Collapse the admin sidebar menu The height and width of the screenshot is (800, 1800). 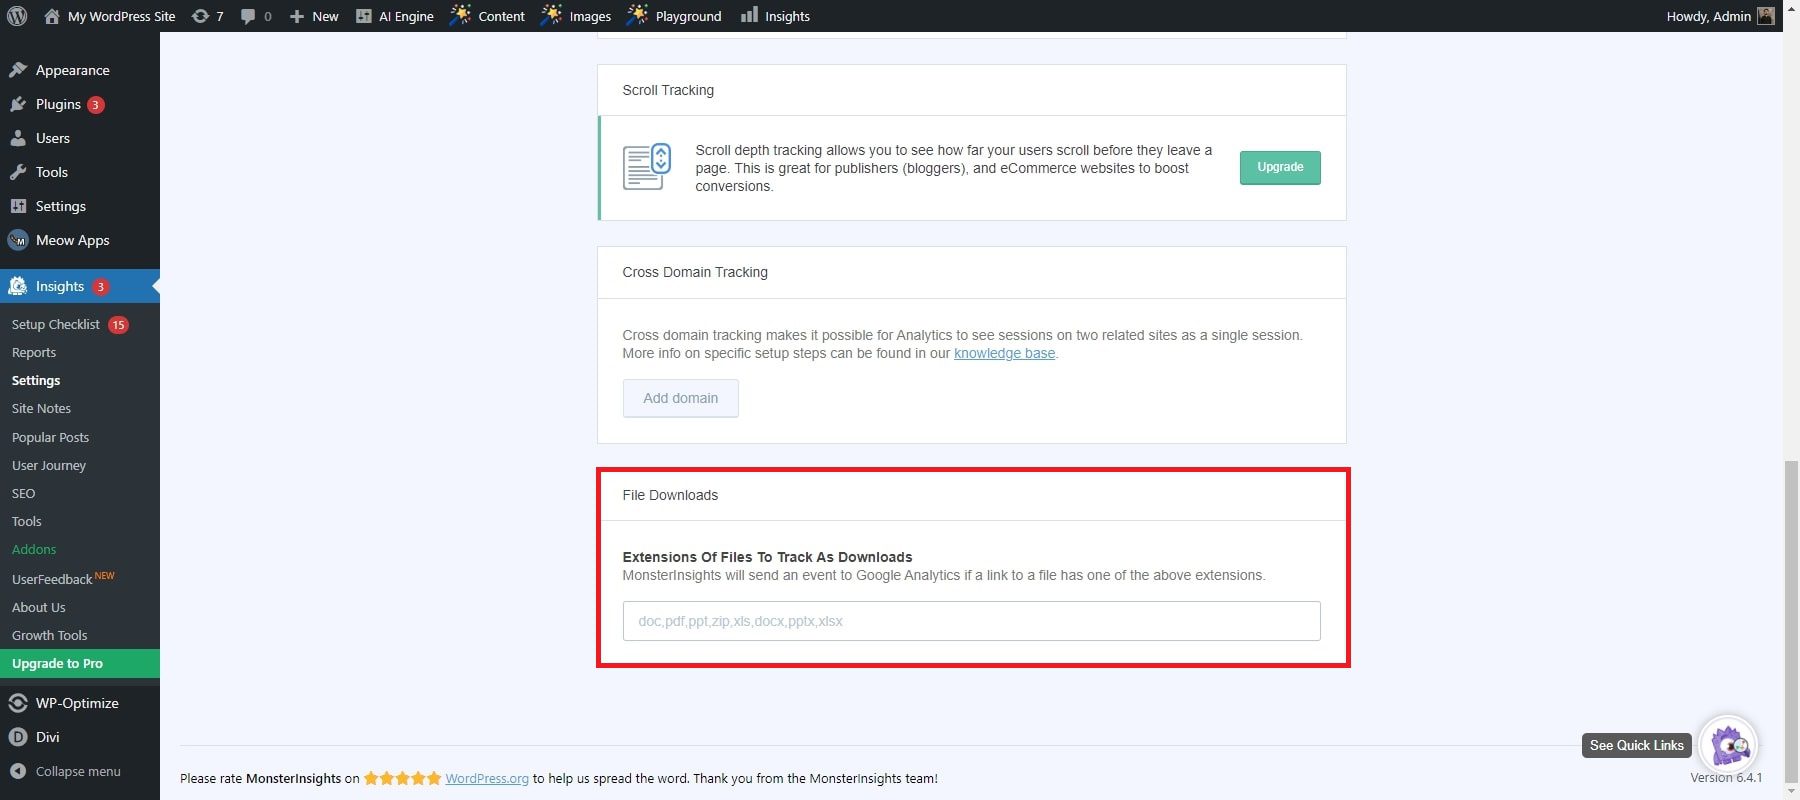[x=77, y=771]
